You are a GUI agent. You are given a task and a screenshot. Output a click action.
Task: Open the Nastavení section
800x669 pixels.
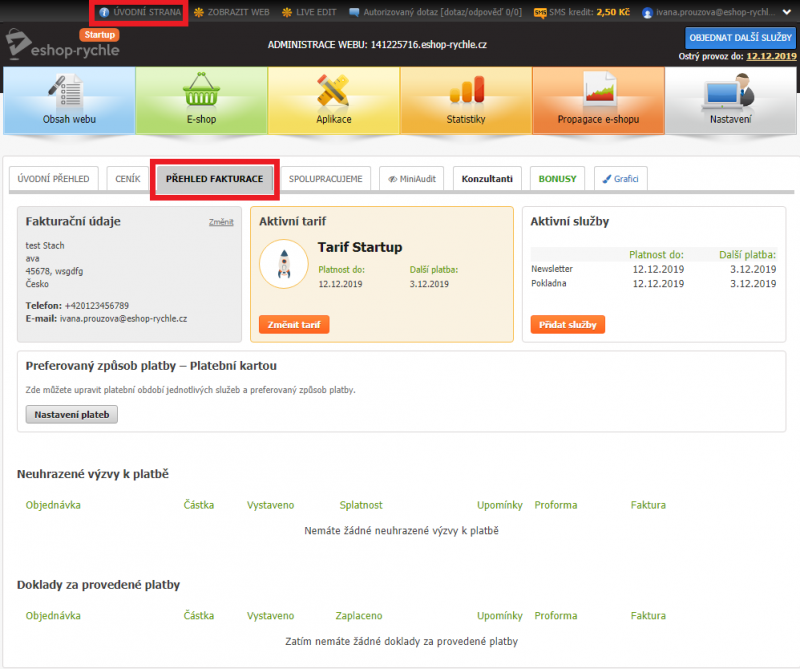click(731, 101)
